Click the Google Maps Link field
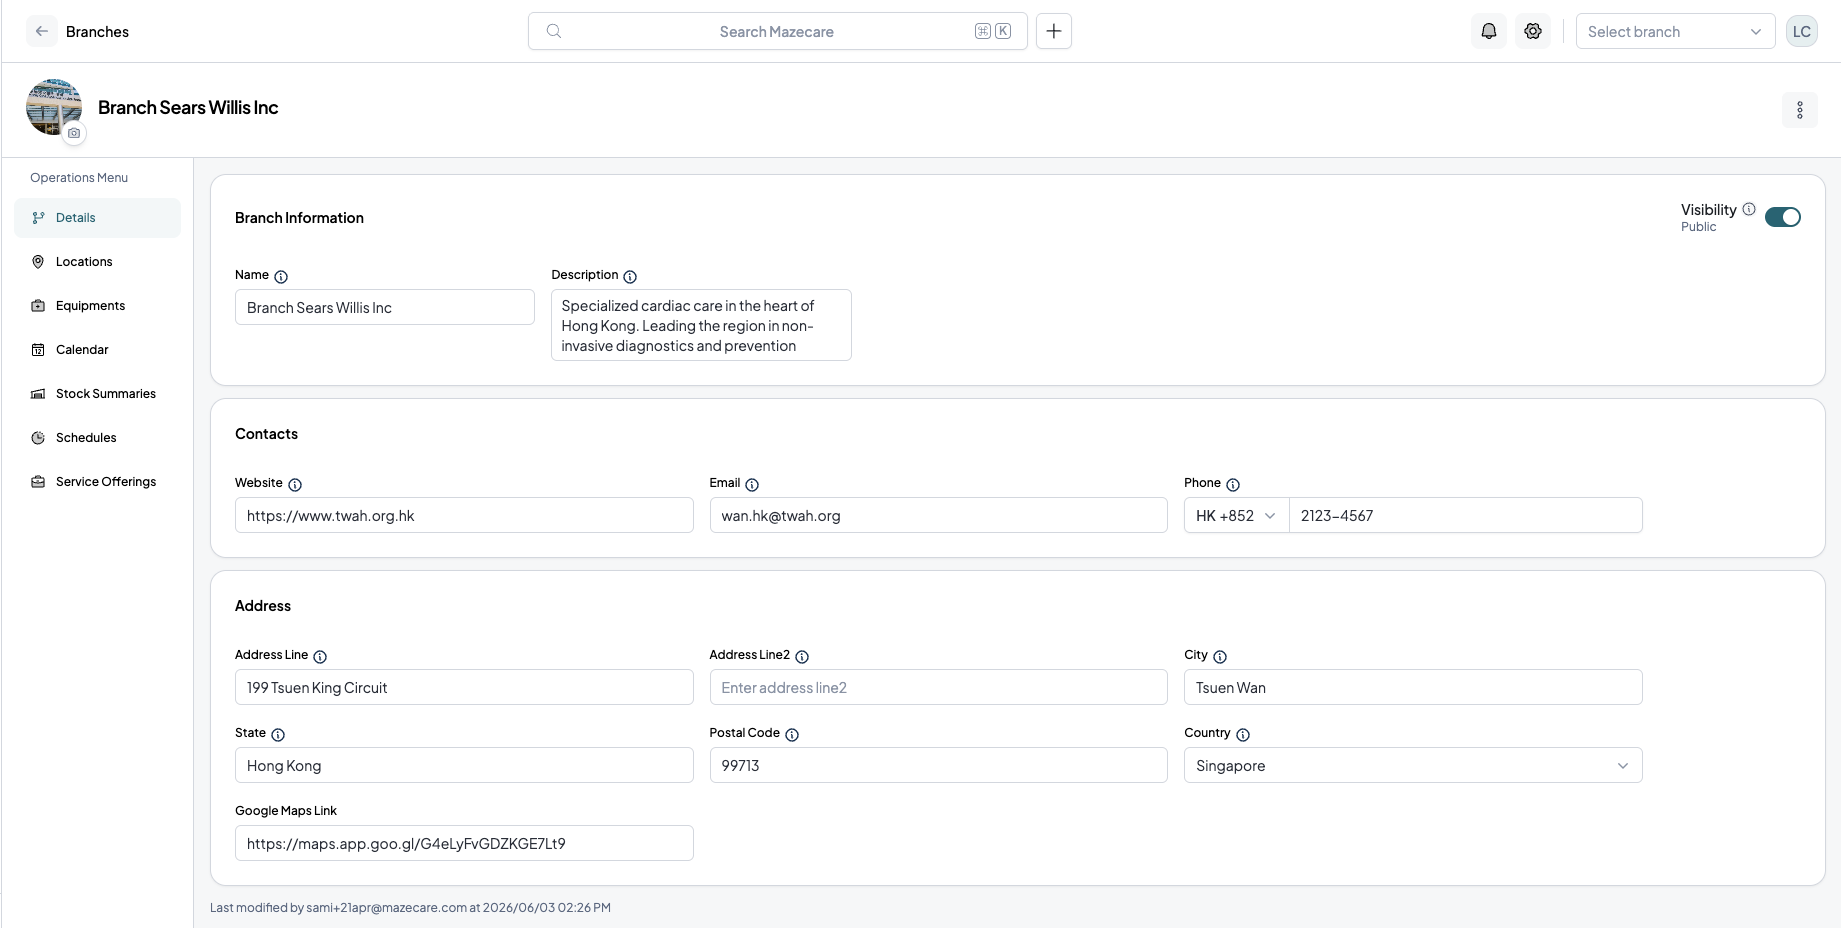Image resolution: width=1841 pixels, height=928 pixels. pyautogui.click(x=464, y=843)
